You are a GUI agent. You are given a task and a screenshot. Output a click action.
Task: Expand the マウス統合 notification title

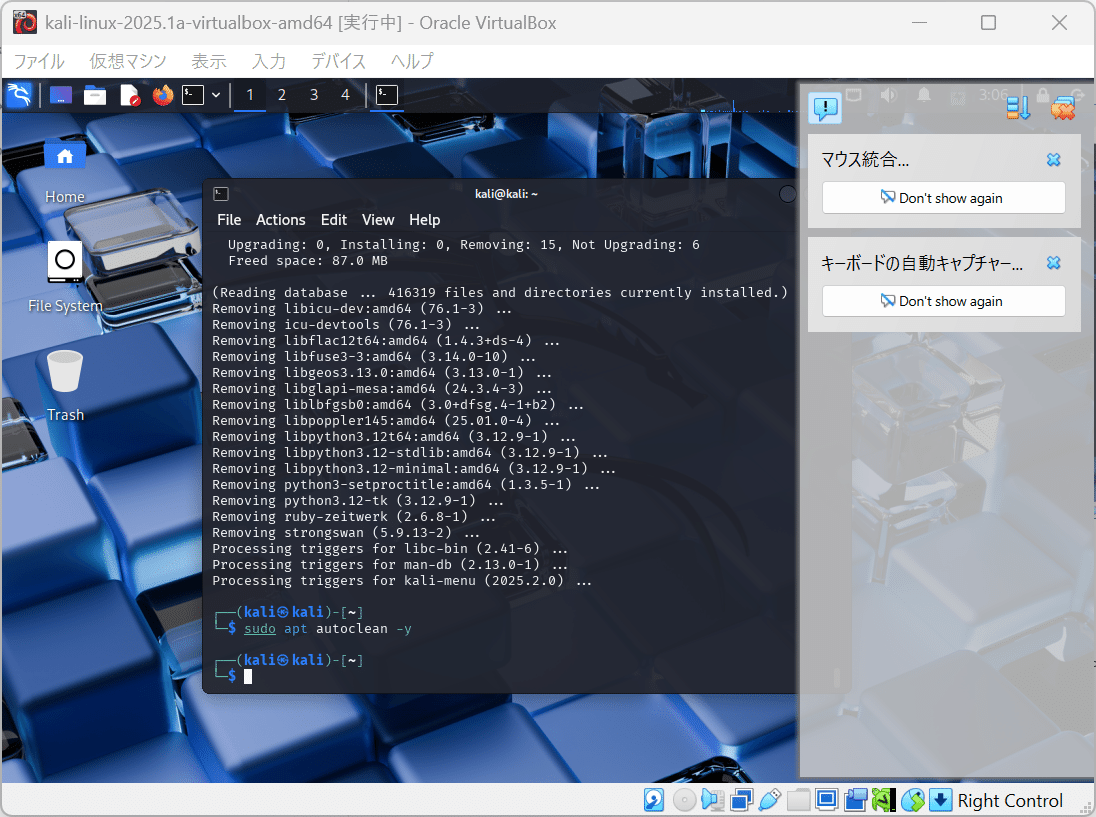(x=865, y=160)
